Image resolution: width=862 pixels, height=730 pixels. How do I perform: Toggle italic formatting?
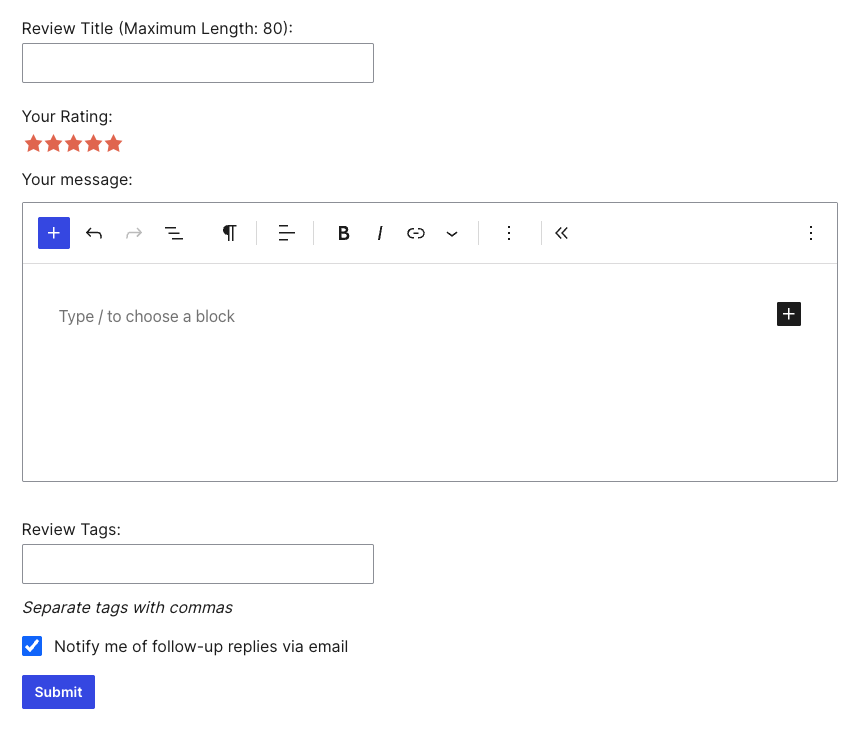point(380,233)
